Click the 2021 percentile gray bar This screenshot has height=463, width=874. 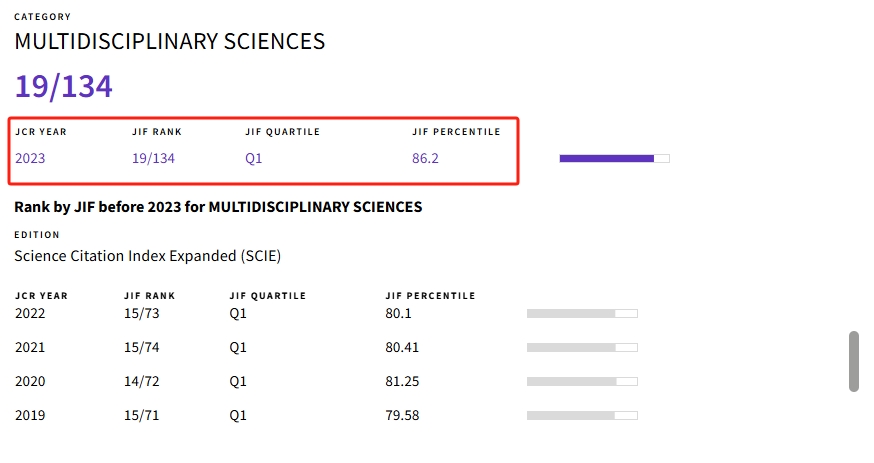(582, 348)
